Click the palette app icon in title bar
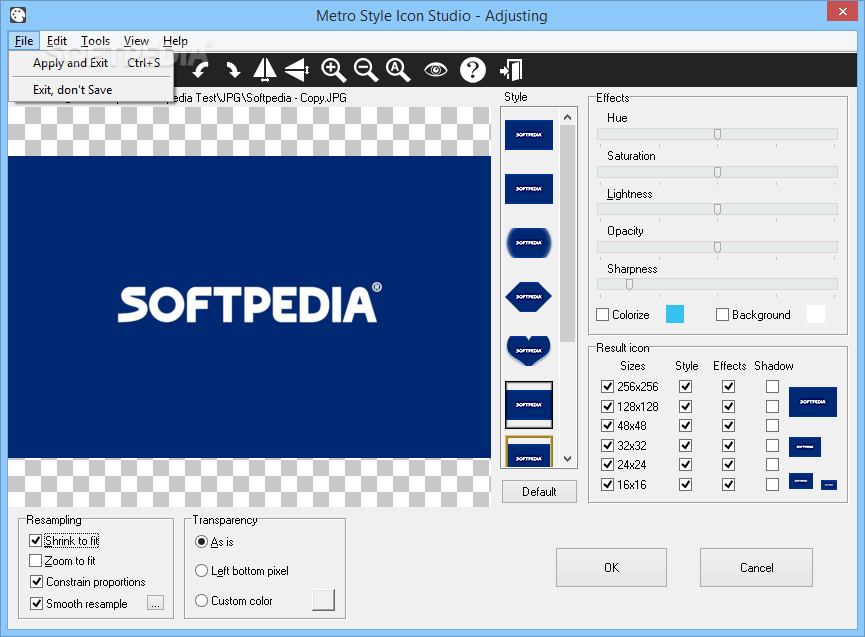The image size is (865, 637). click(18, 15)
